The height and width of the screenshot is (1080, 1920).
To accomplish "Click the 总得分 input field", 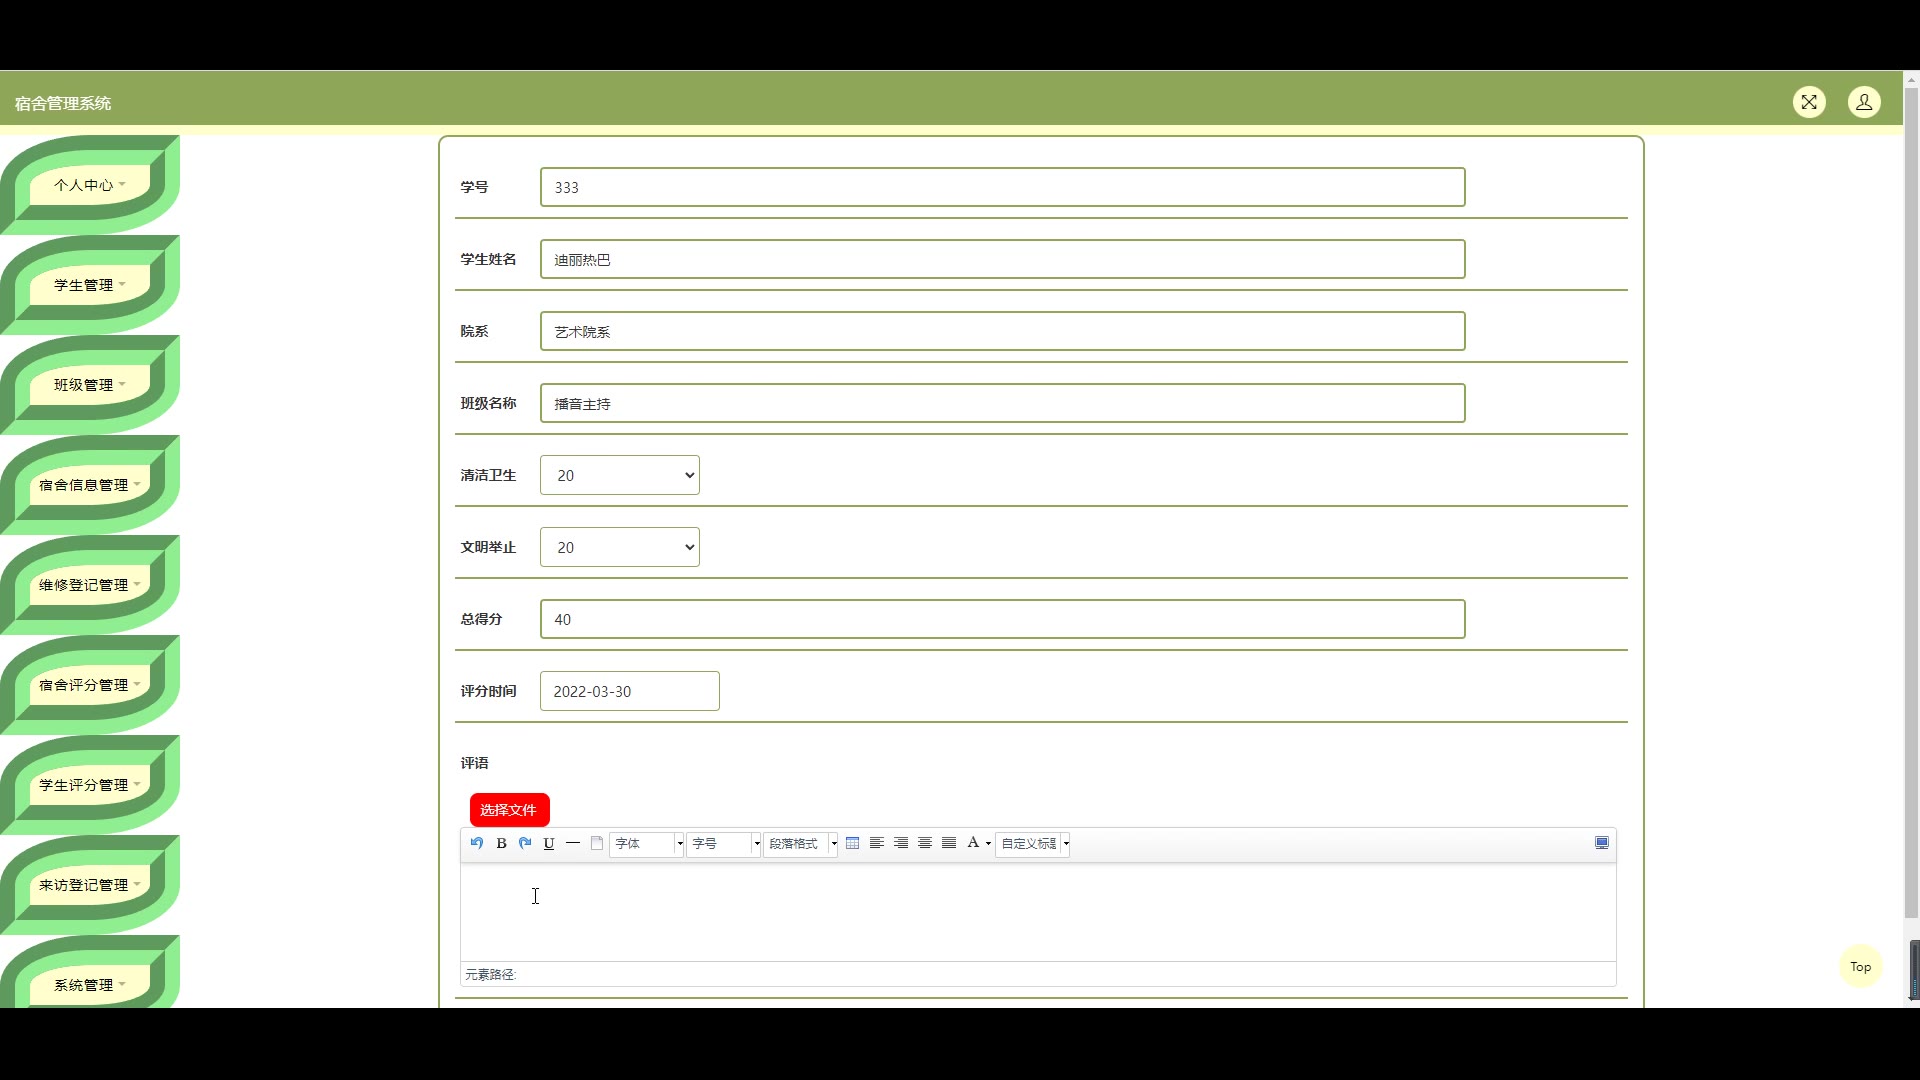I will click(x=1003, y=619).
